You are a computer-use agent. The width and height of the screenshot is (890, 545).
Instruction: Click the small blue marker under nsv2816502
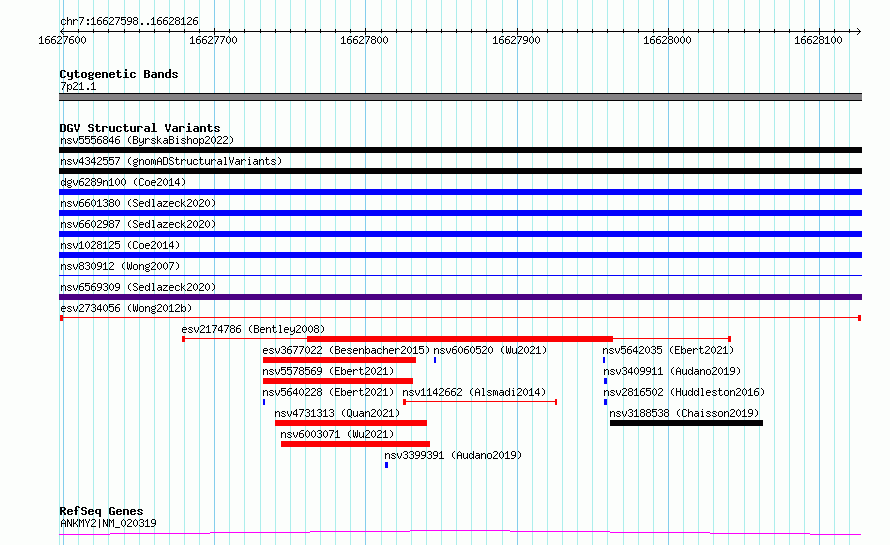point(606,402)
